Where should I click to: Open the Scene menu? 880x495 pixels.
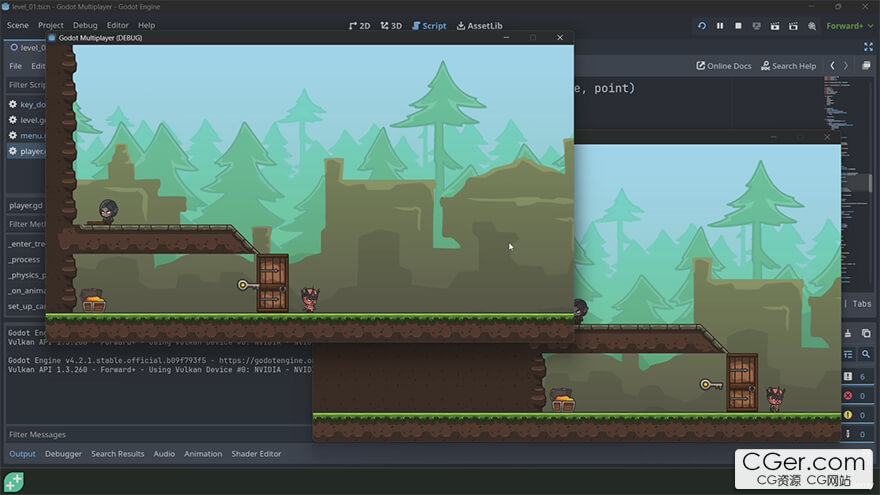tap(17, 25)
